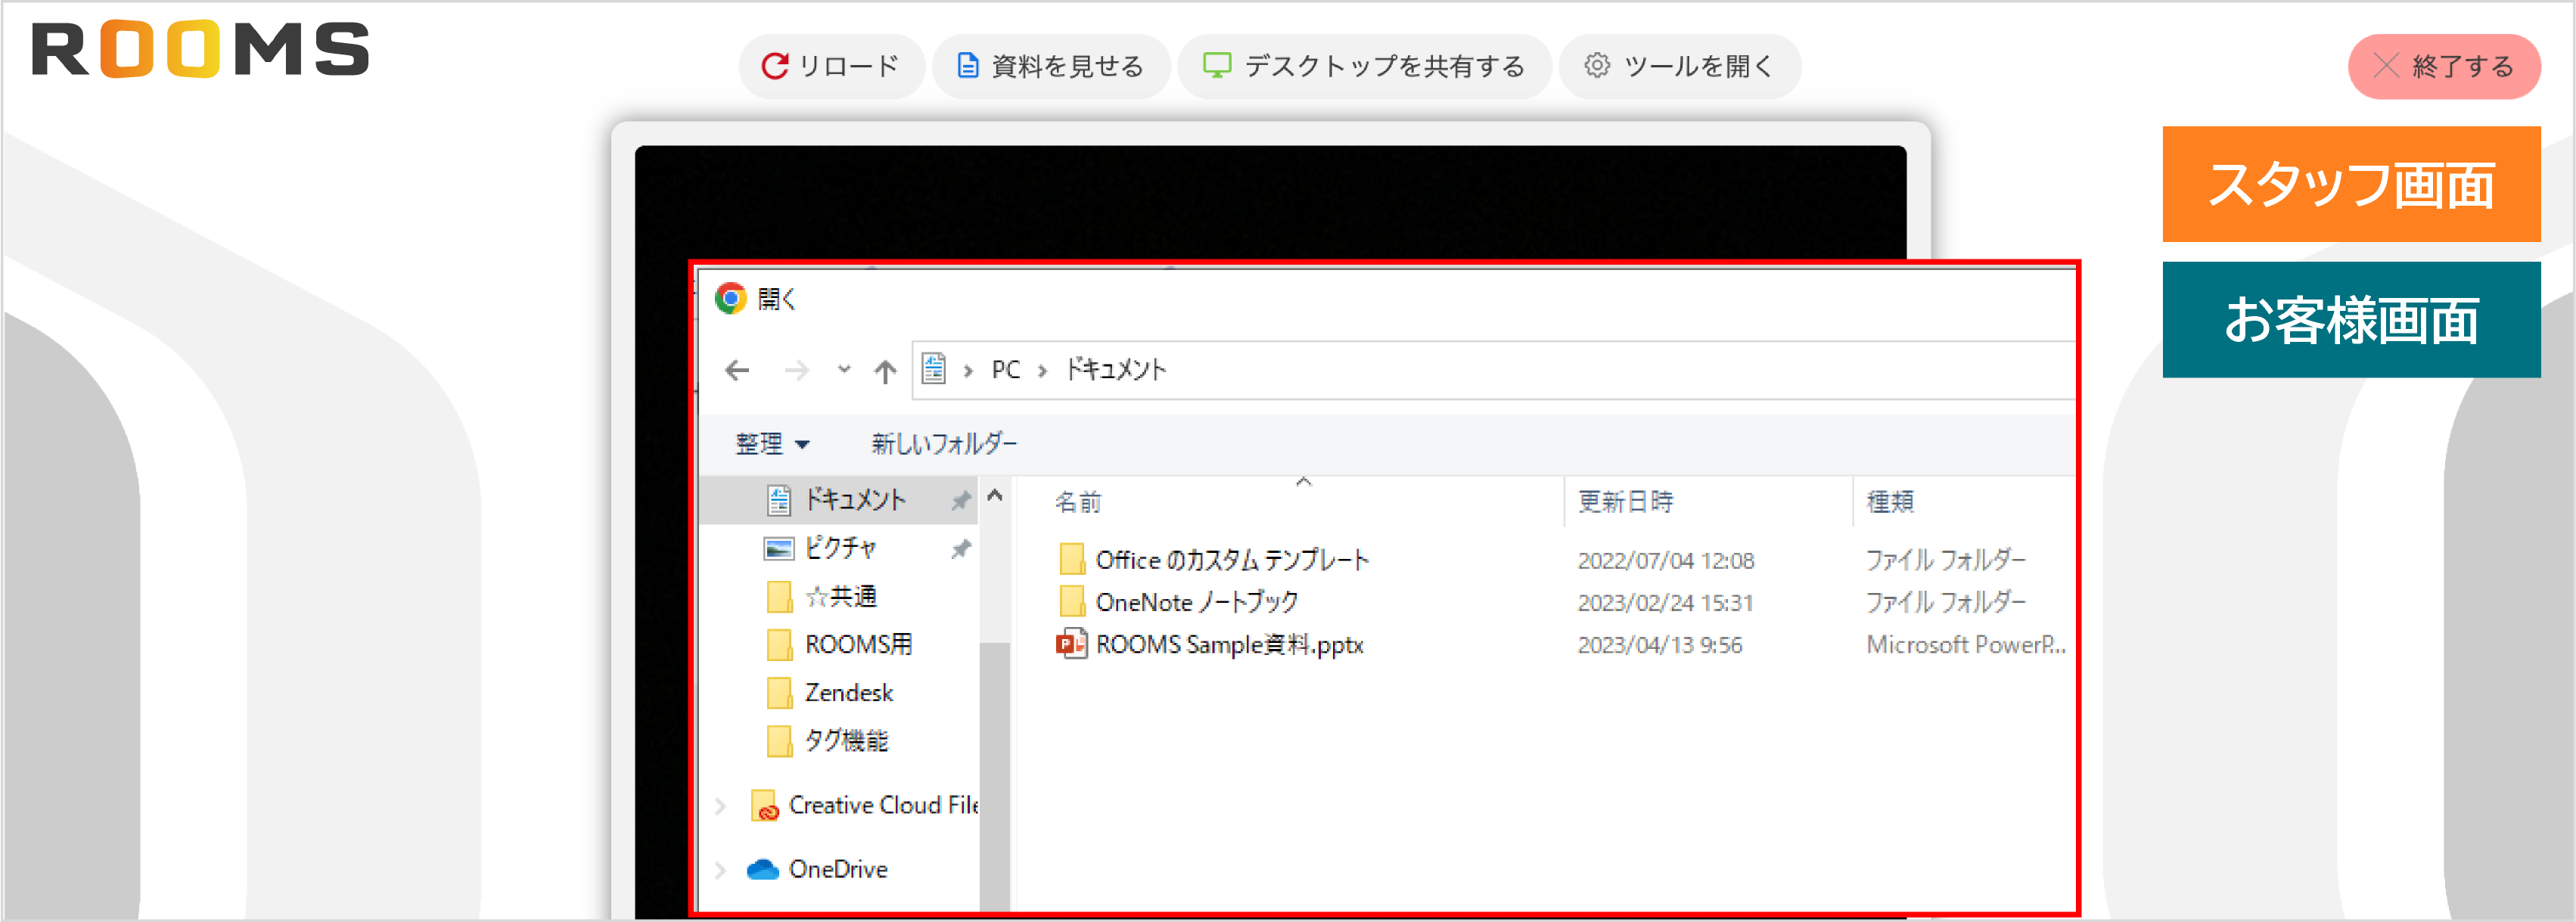Unpin ピクチャ from quick access

[961, 548]
